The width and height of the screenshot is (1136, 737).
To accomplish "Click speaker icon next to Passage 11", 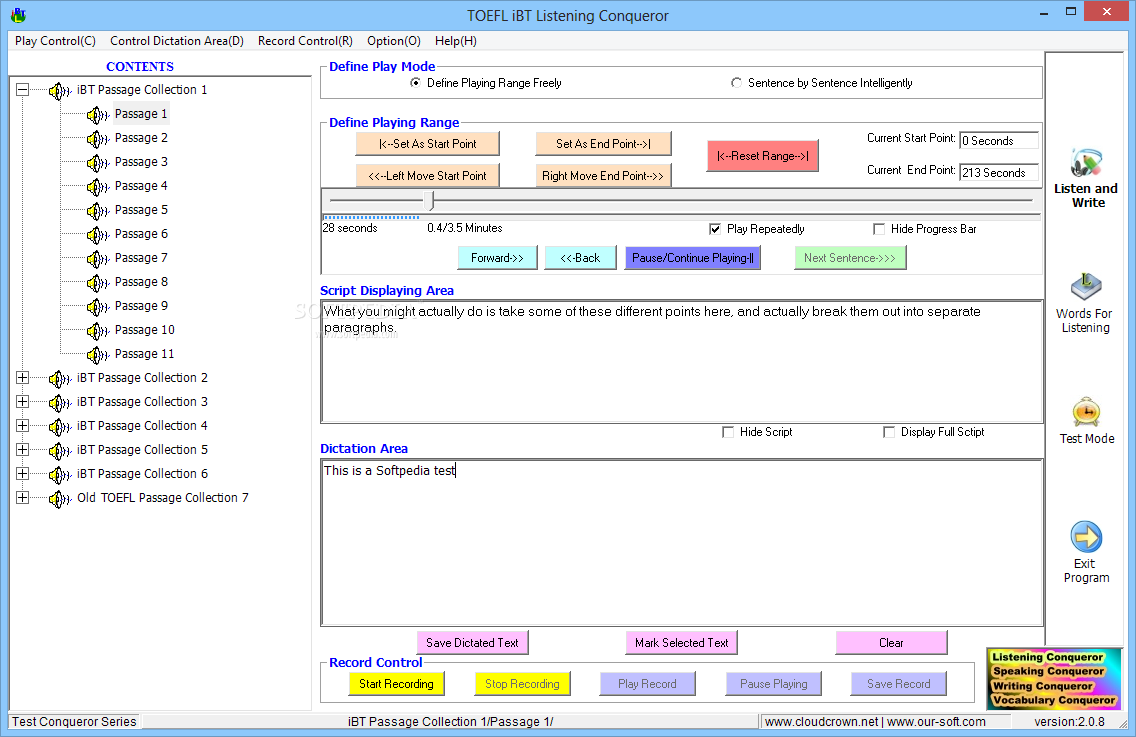I will 97,354.
